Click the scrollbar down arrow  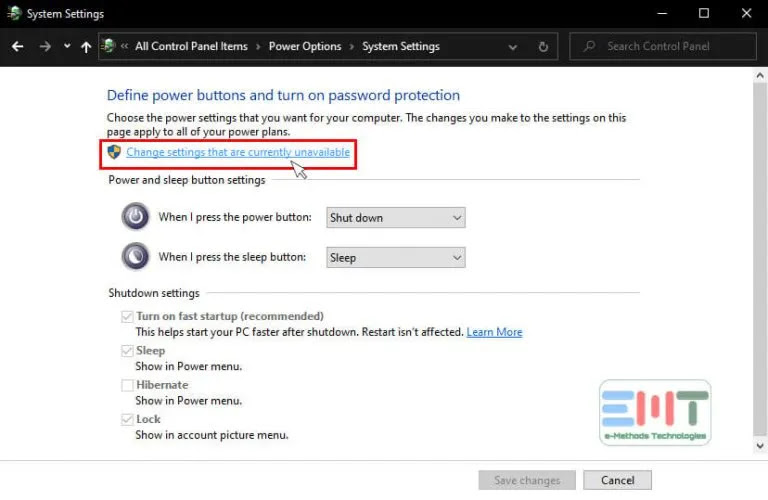[760, 446]
